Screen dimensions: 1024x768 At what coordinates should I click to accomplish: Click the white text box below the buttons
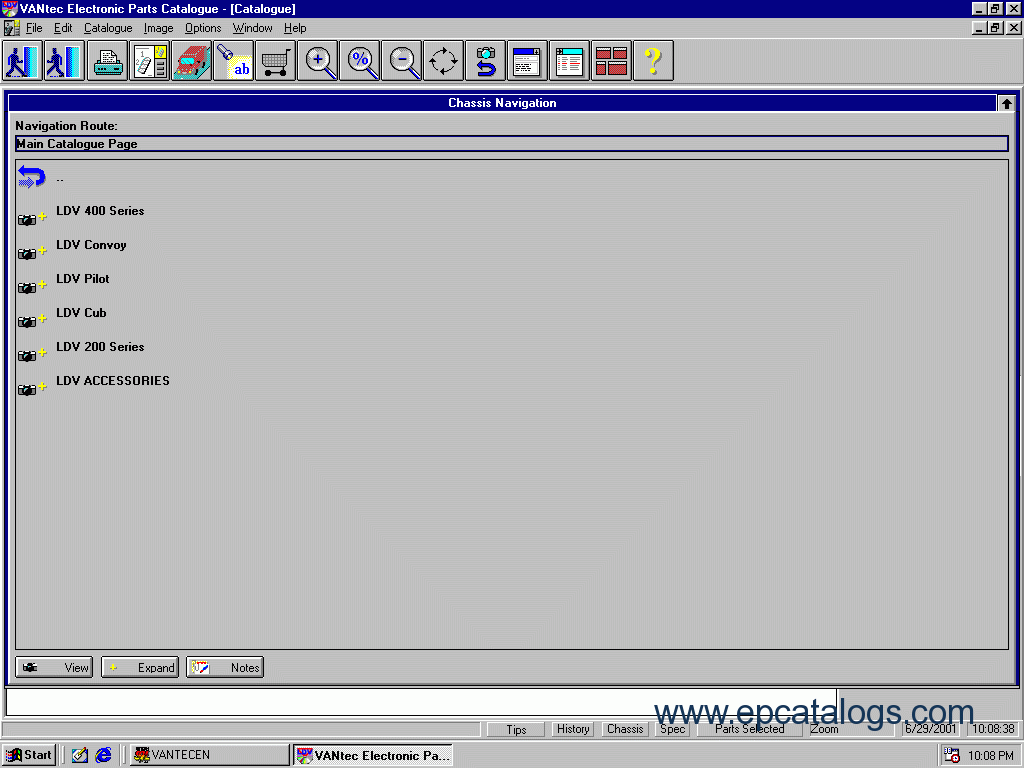coord(421,703)
